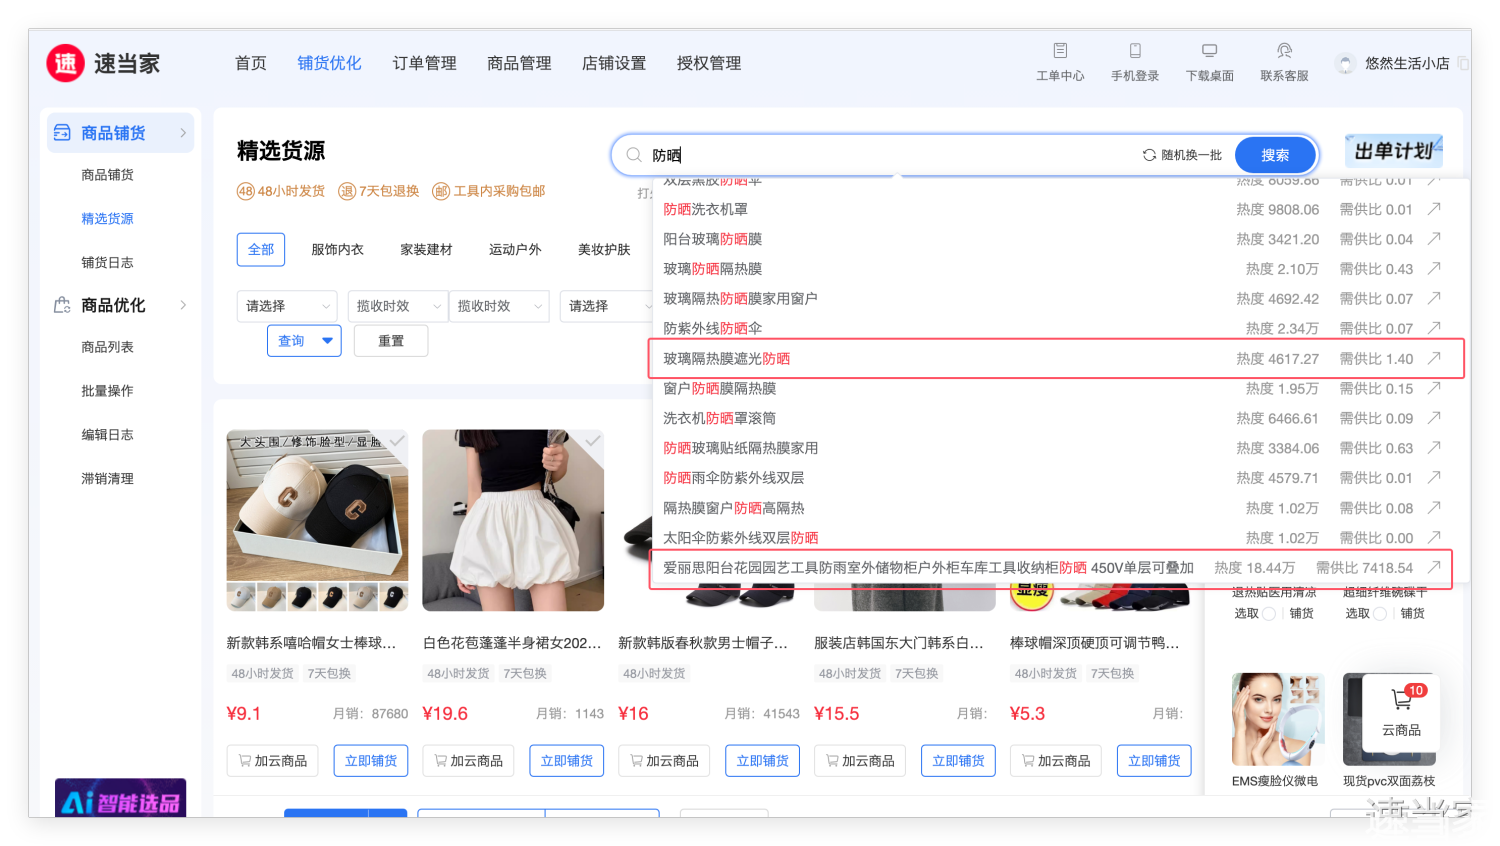Click the 随机换一批 refresh icon
This screenshot has height=846, width=1500.
point(1149,155)
